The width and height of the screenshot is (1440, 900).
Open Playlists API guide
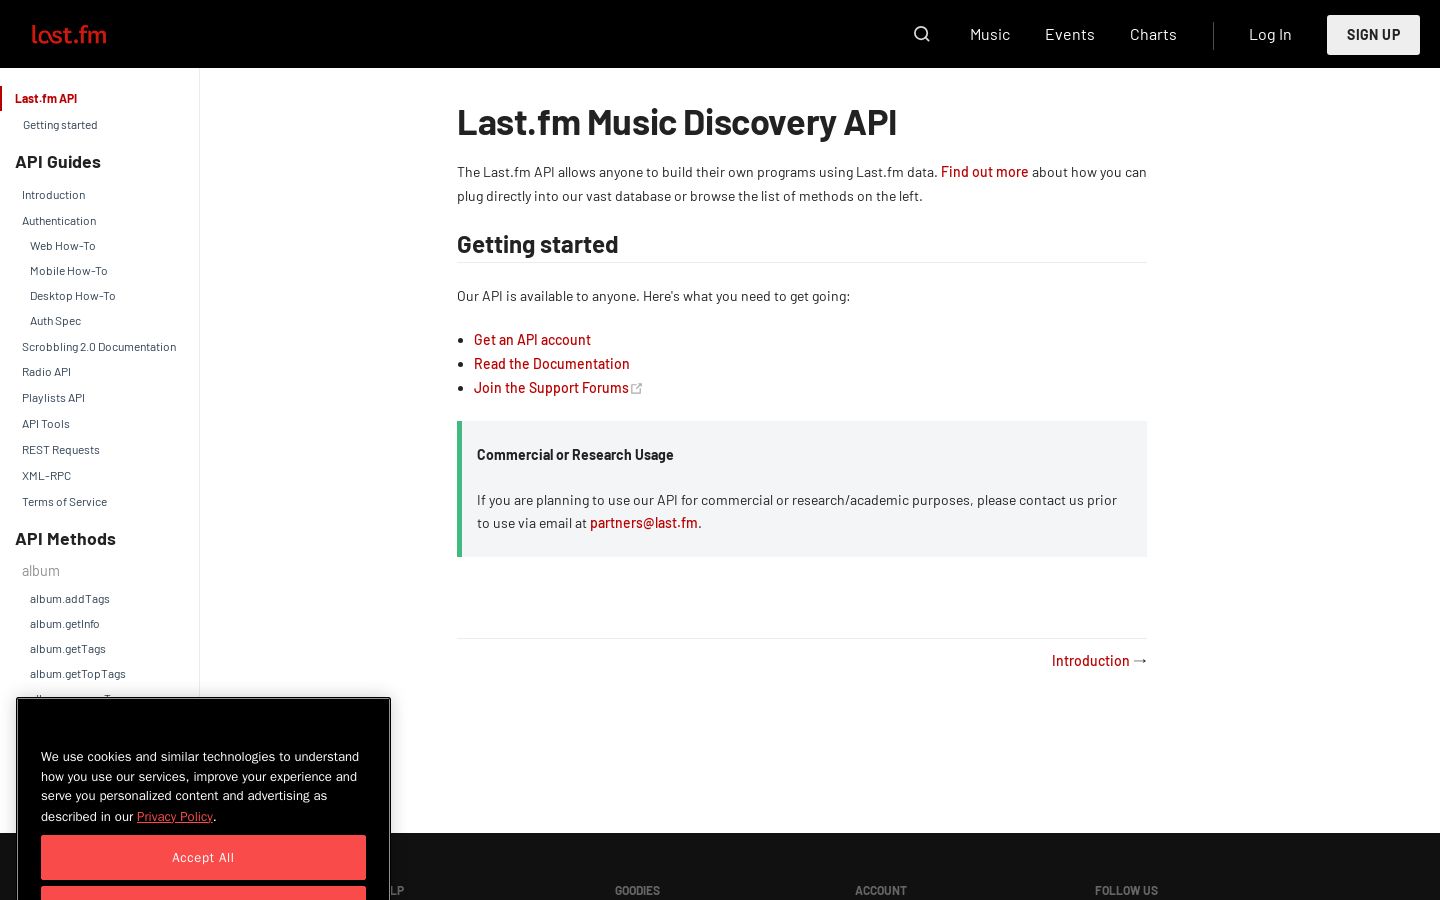[x=53, y=398]
